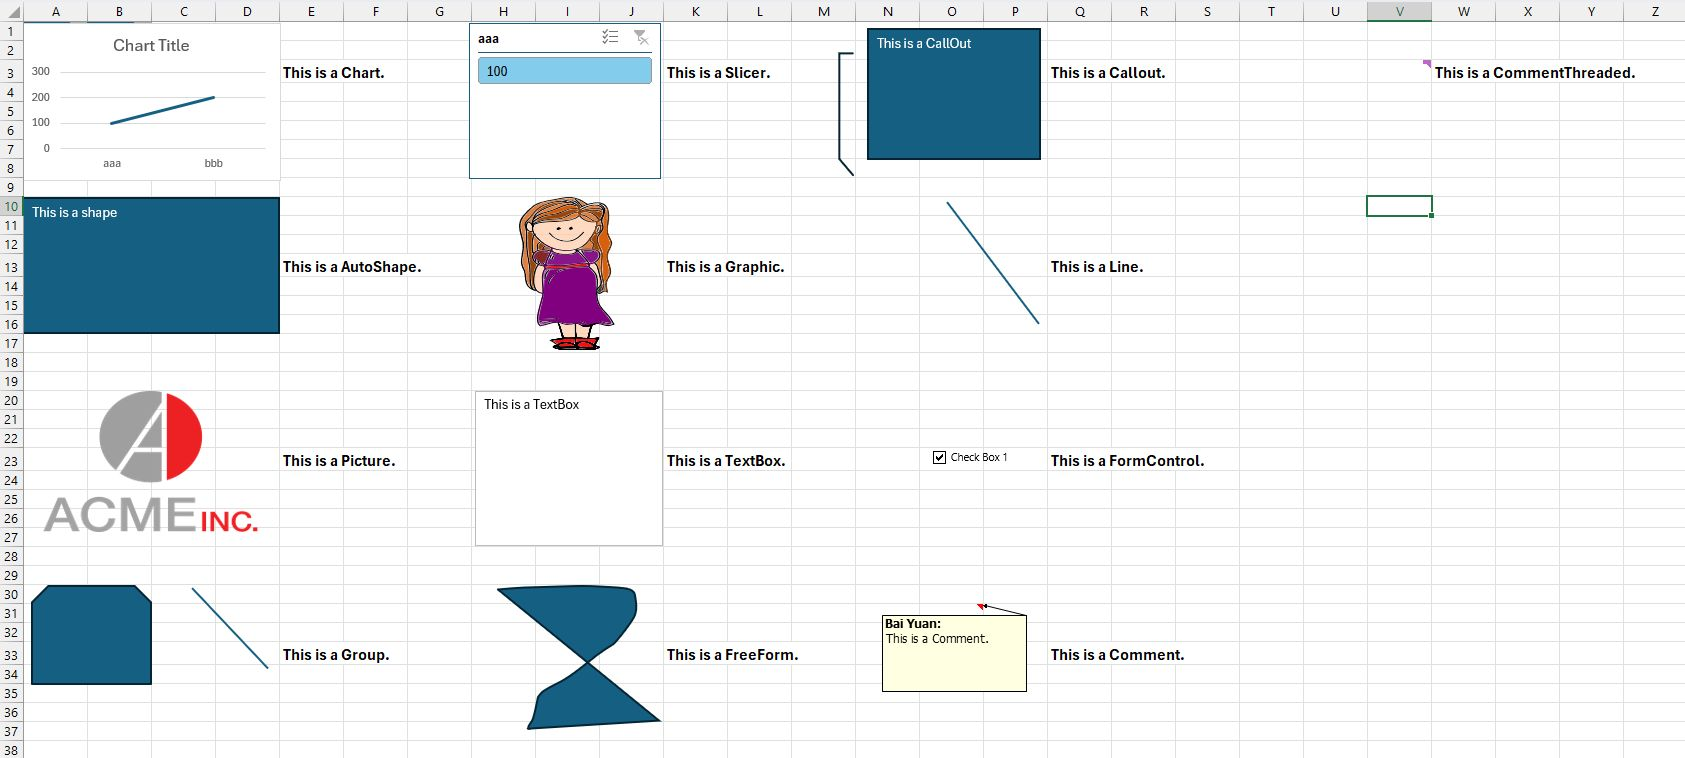Select the chart's line series

point(162,110)
